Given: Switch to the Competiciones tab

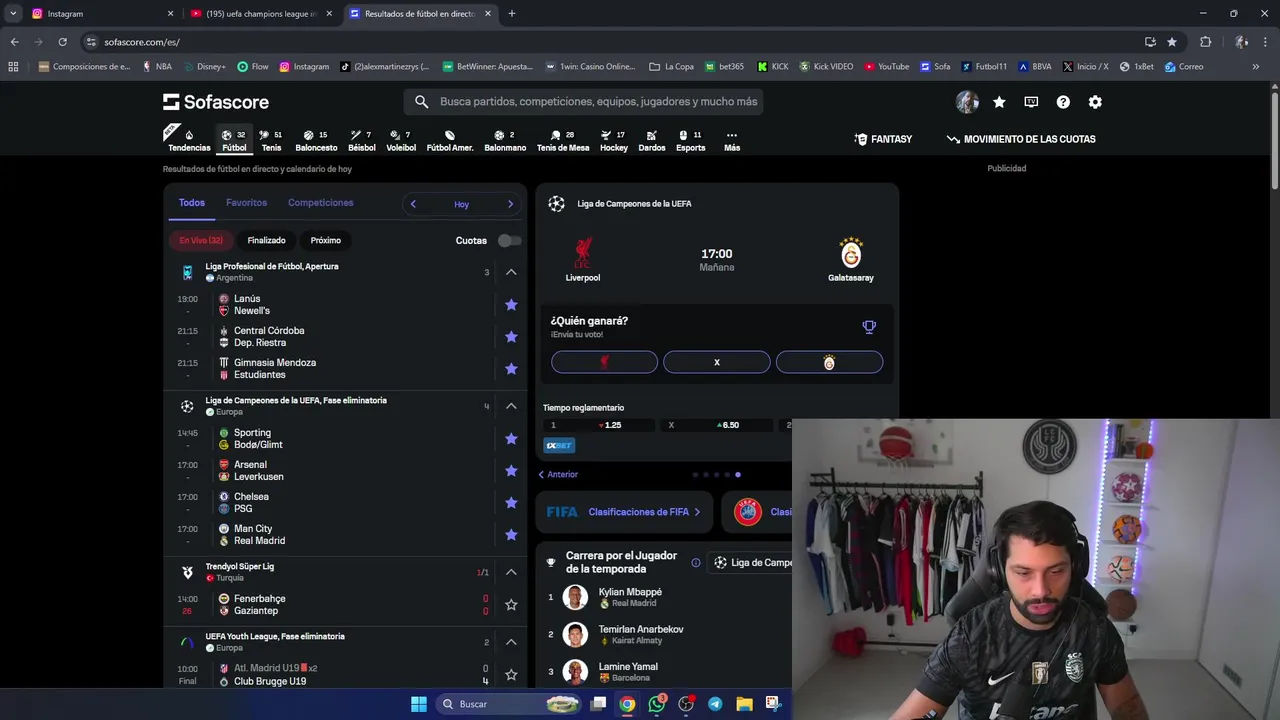Looking at the screenshot, I should pos(320,203).
